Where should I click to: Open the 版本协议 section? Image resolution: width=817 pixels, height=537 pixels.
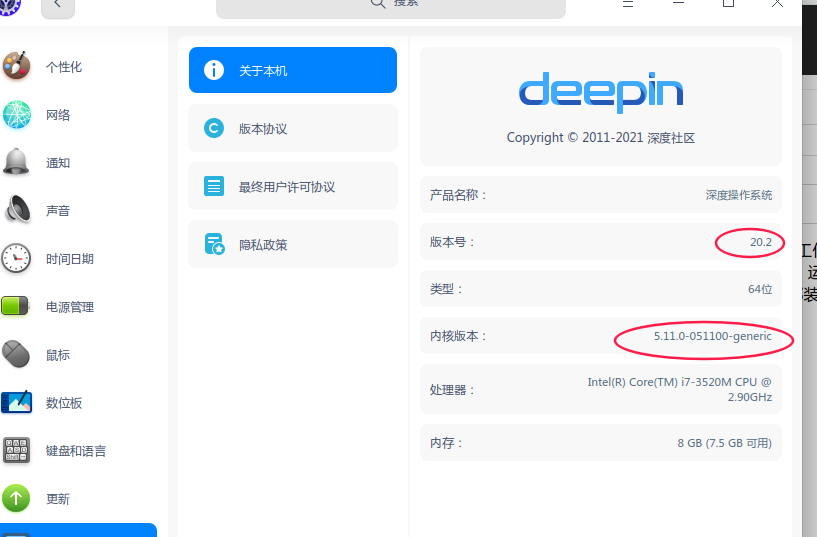click(x=293, y=128)
